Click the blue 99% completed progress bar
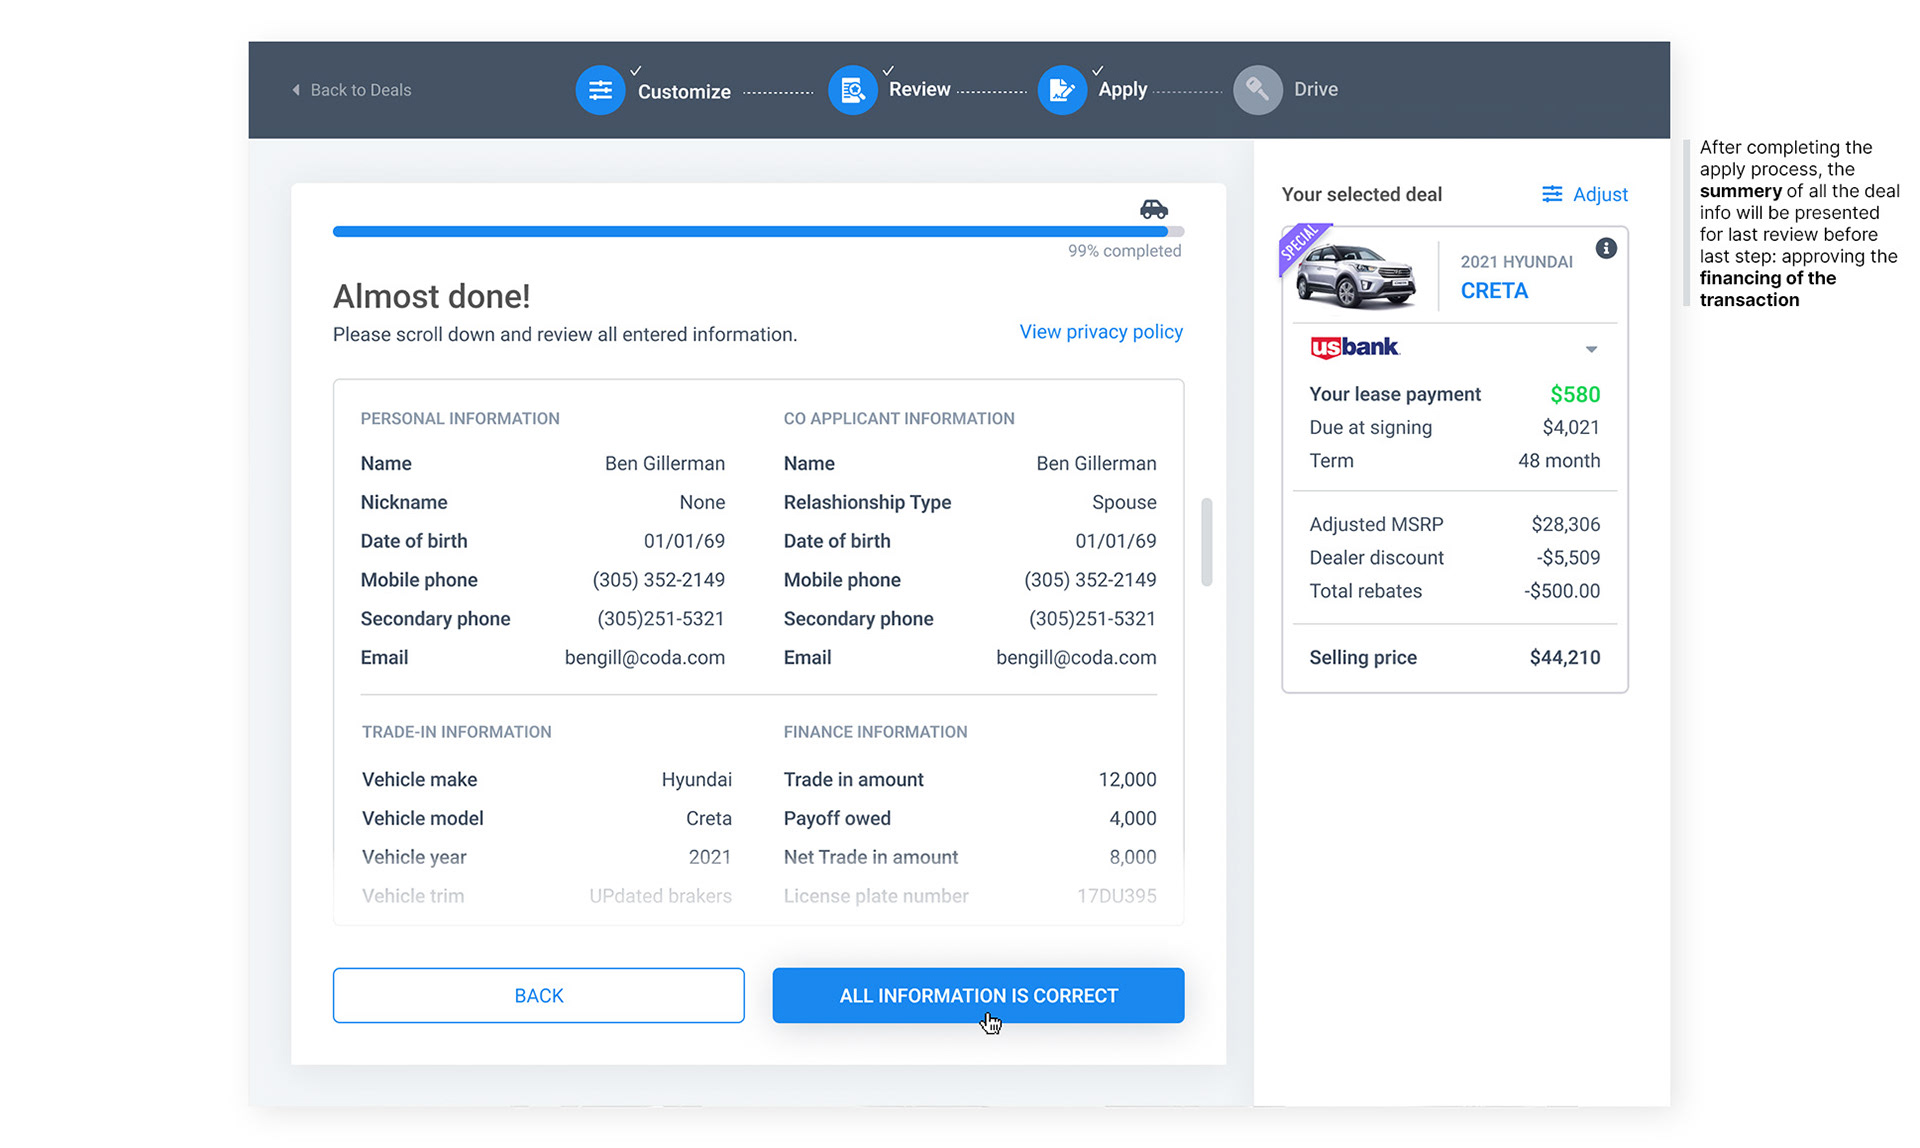The height and width of the screenshot is (1148, 1920). point(750,231)
